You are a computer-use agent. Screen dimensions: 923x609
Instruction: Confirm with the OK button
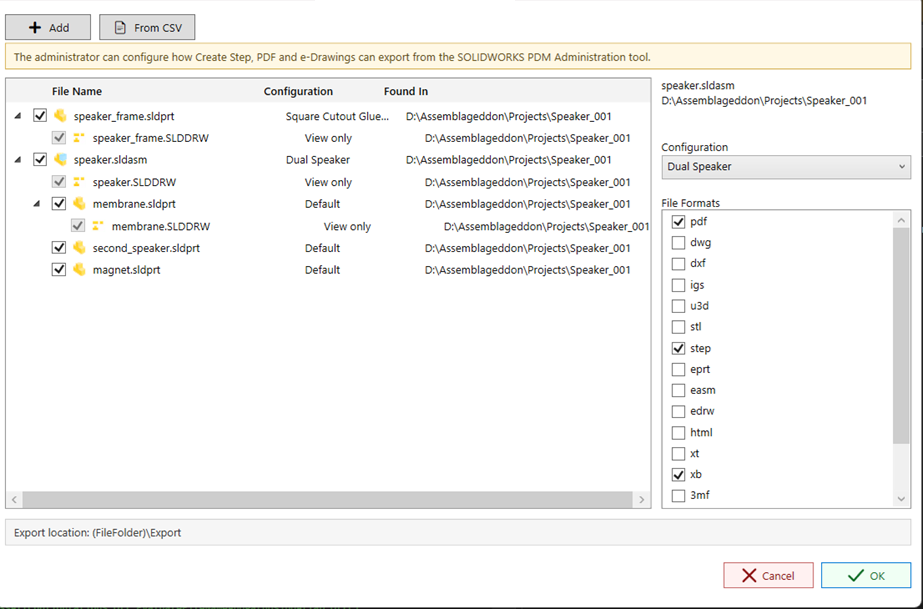pyautogui.click(x=866, y=575)
